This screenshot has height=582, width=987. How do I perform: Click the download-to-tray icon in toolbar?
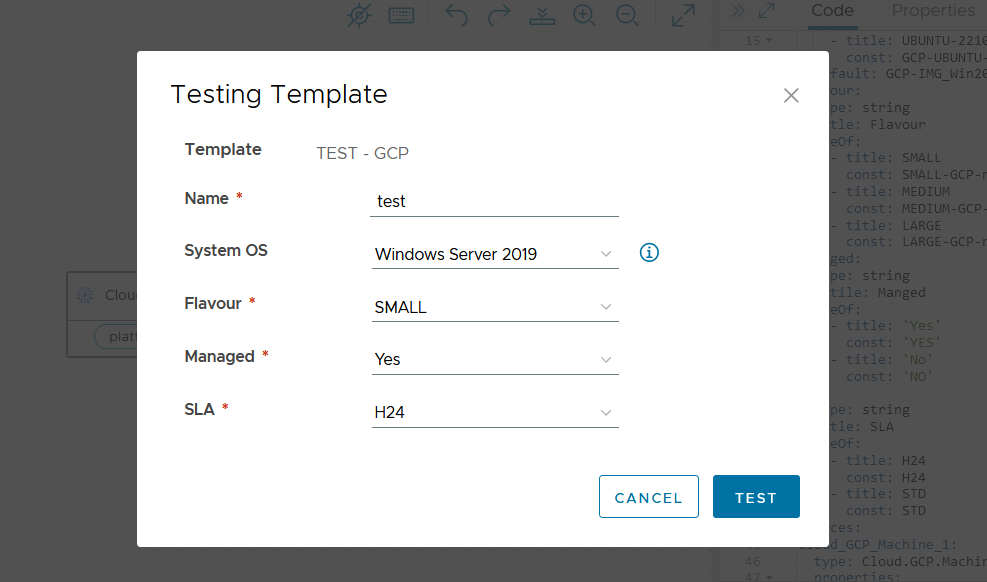point(542,15)
